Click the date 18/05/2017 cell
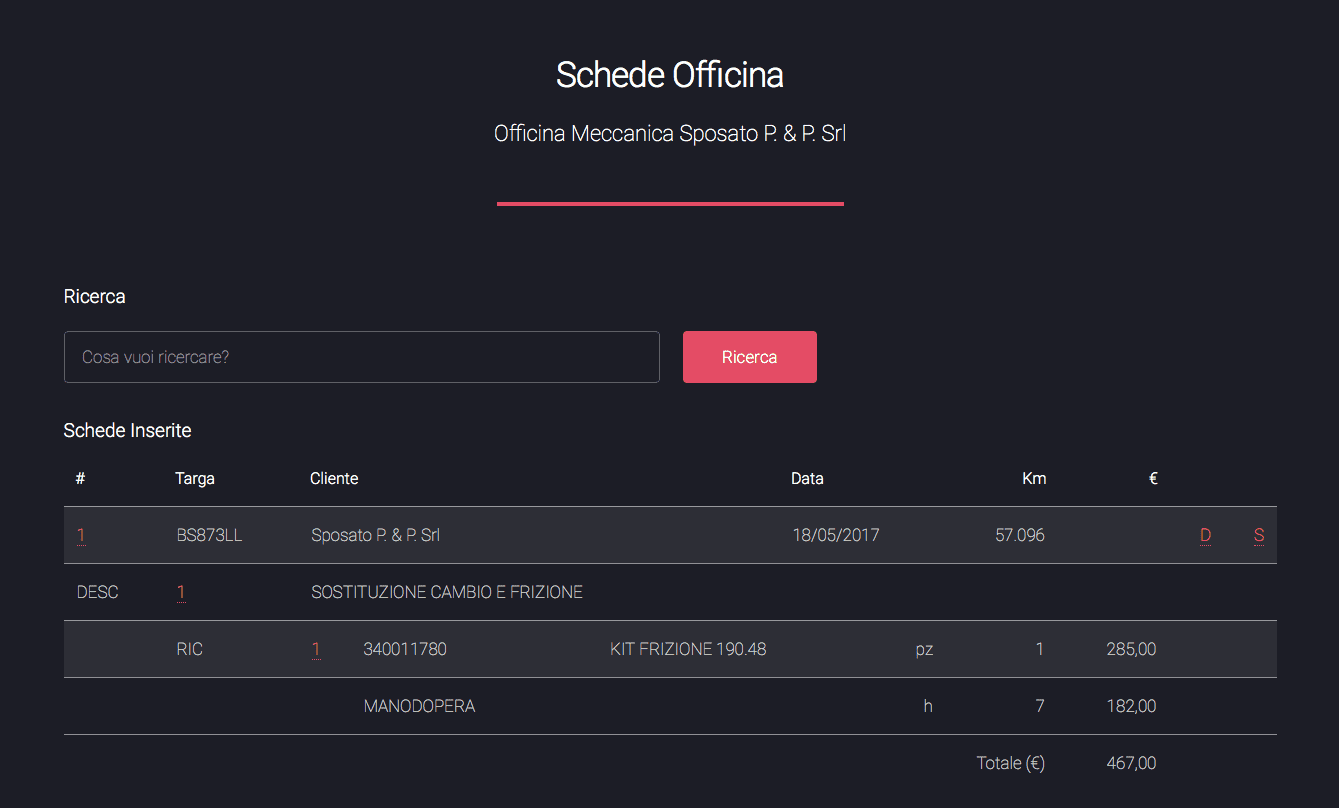This screenshot has height=808, width=1339. pyautogui.click(x=836, y=535)
